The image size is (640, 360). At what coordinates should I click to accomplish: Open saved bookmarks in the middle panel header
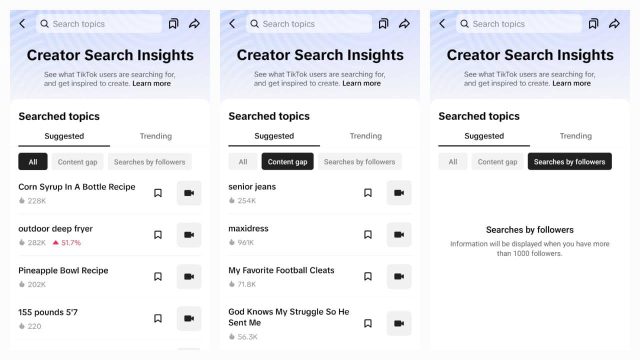pyautogui.click(x=383, y=24)
